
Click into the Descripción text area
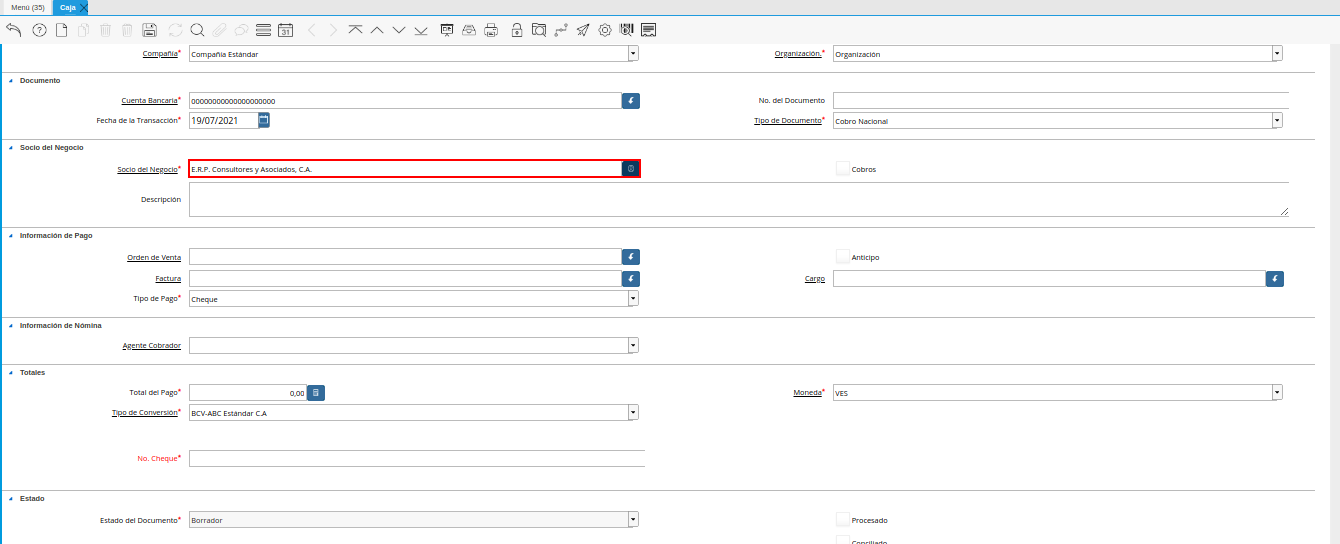click(x=739, y=199)
